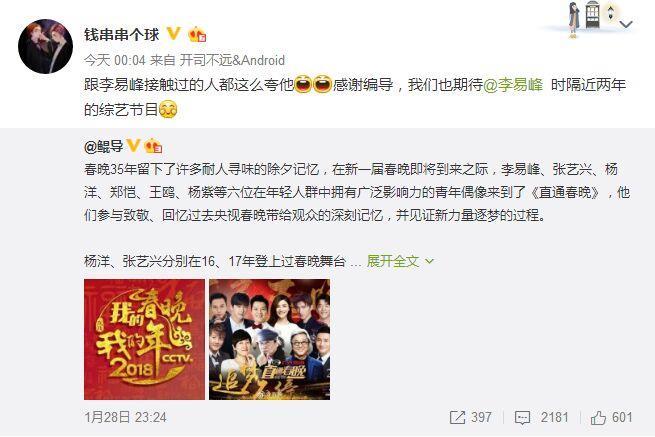Viewport: 655px width, 437px height.
Task: Click the membership crown badge next to 钱串串个球
Action: click(197, 34)
